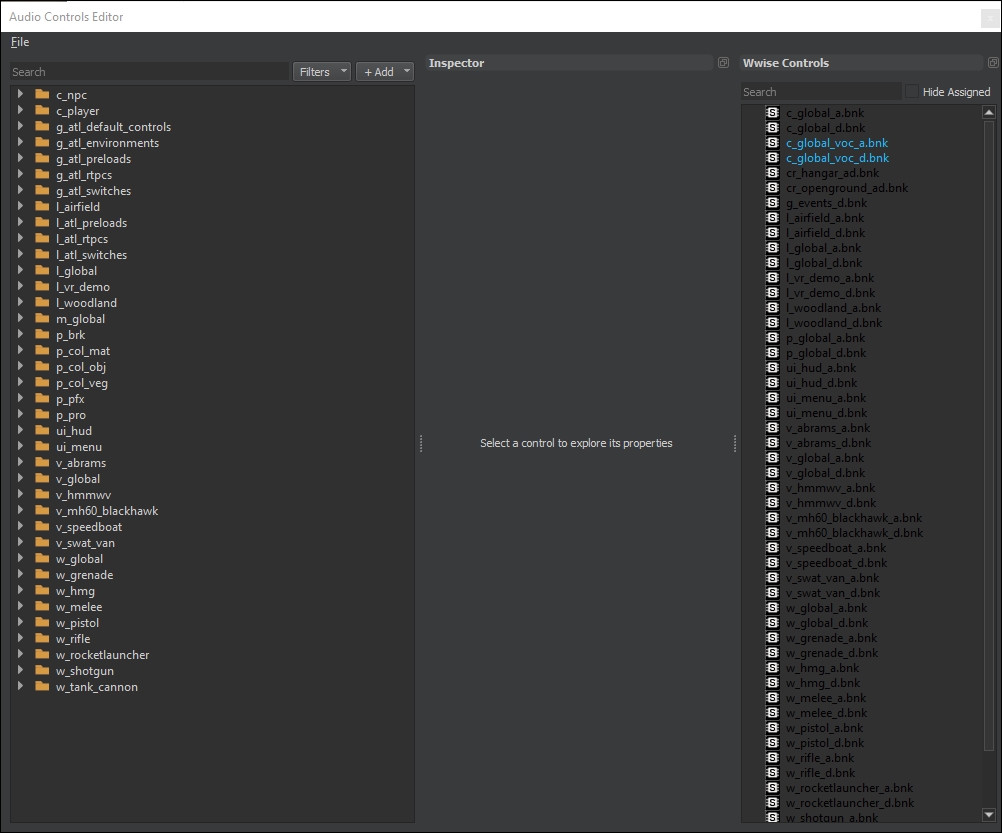Click the soundbank icon beside cr_hangar_ad.bnk

pyautogui.click(x=773, y=173)
